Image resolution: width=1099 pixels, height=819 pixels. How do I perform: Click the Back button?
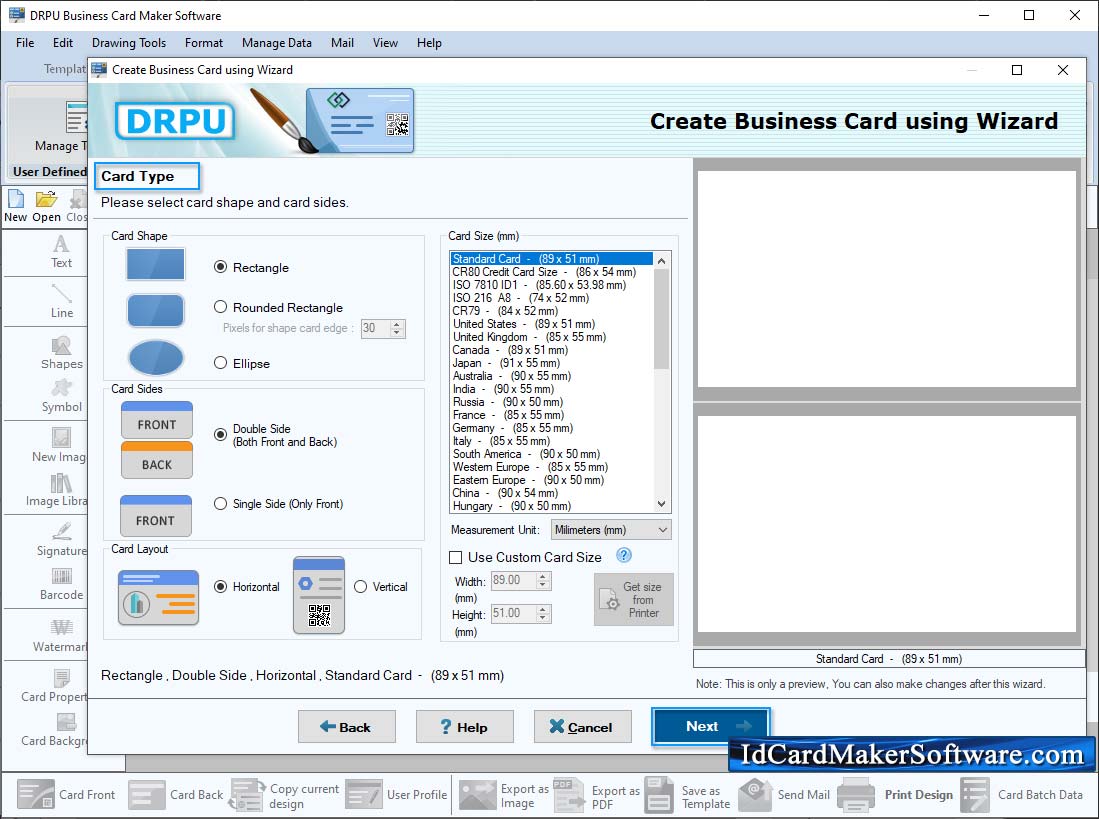point(346,727)
